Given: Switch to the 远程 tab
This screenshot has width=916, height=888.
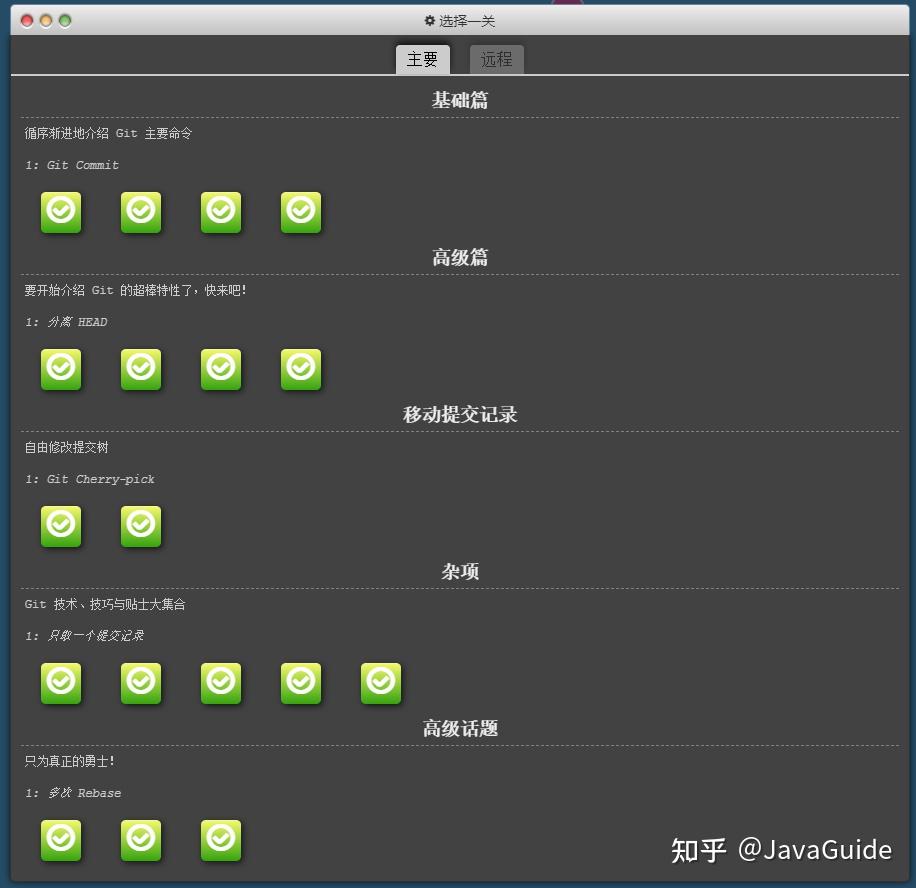Looking at the screenshot, I should tap(497, 60).
